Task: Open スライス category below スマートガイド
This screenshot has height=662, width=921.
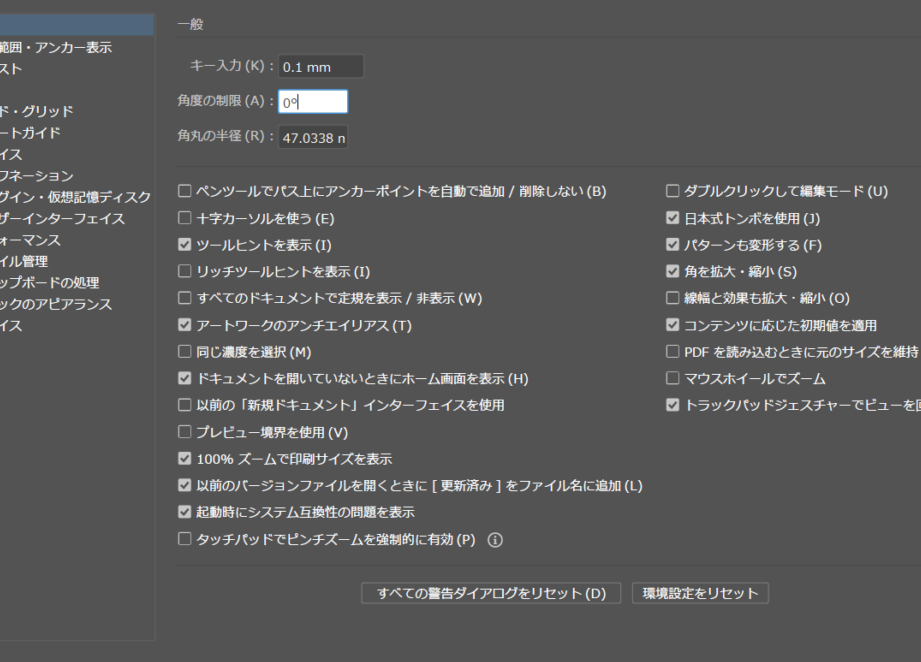Action: pyautogui.click(x=11, y=154)
